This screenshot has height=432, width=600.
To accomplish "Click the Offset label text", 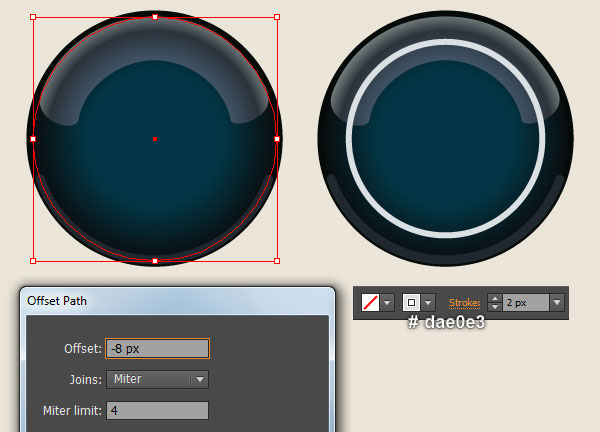I will [83, 349].
